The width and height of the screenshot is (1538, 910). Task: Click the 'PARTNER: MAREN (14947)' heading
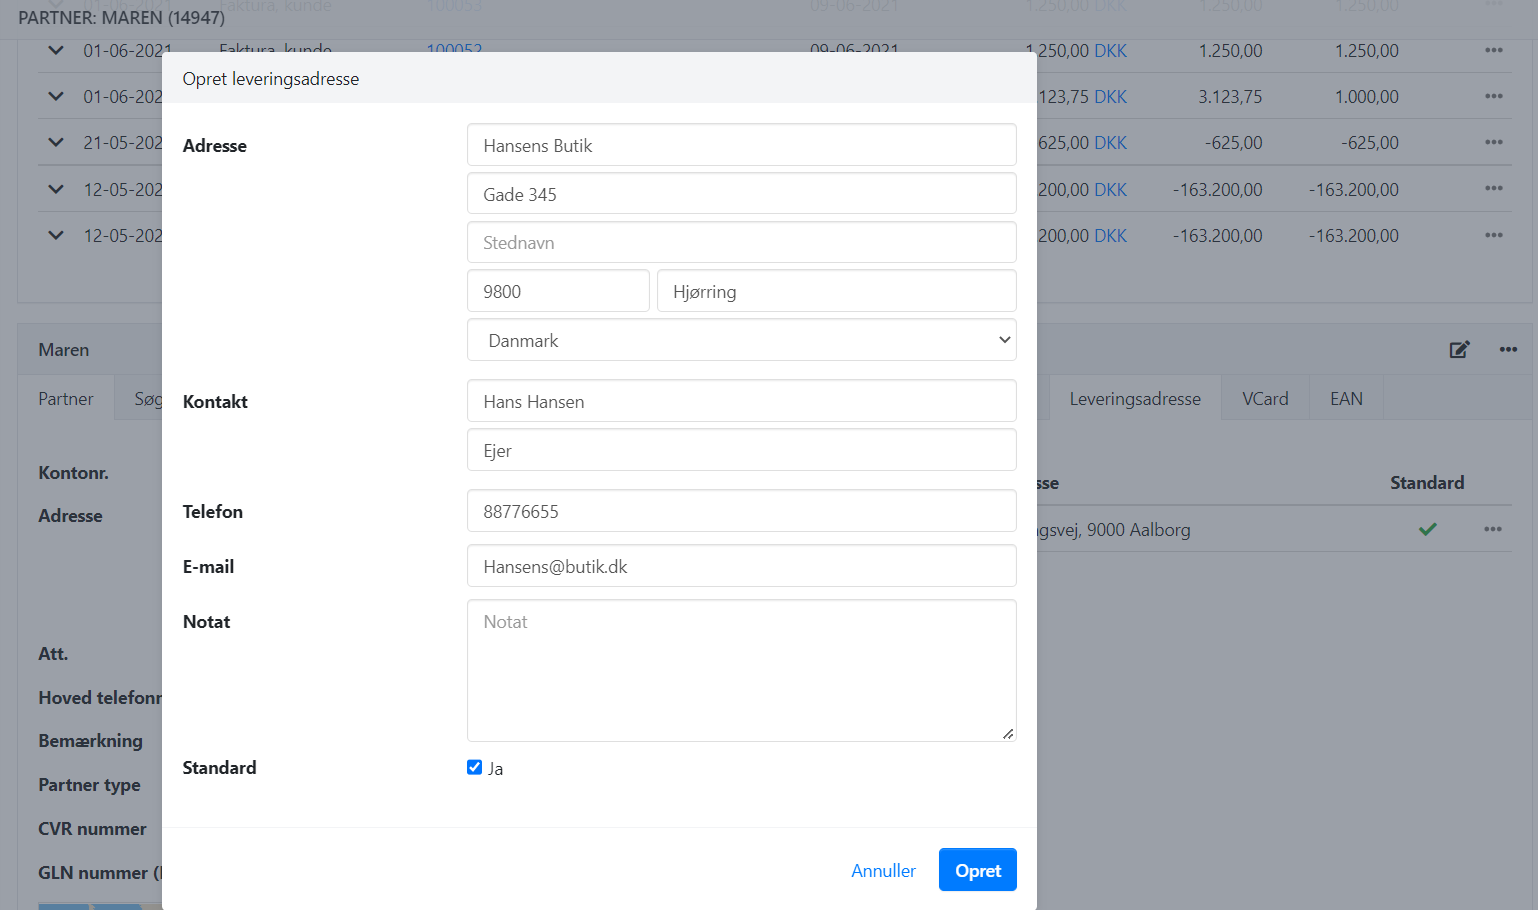(x=121, y=17)
